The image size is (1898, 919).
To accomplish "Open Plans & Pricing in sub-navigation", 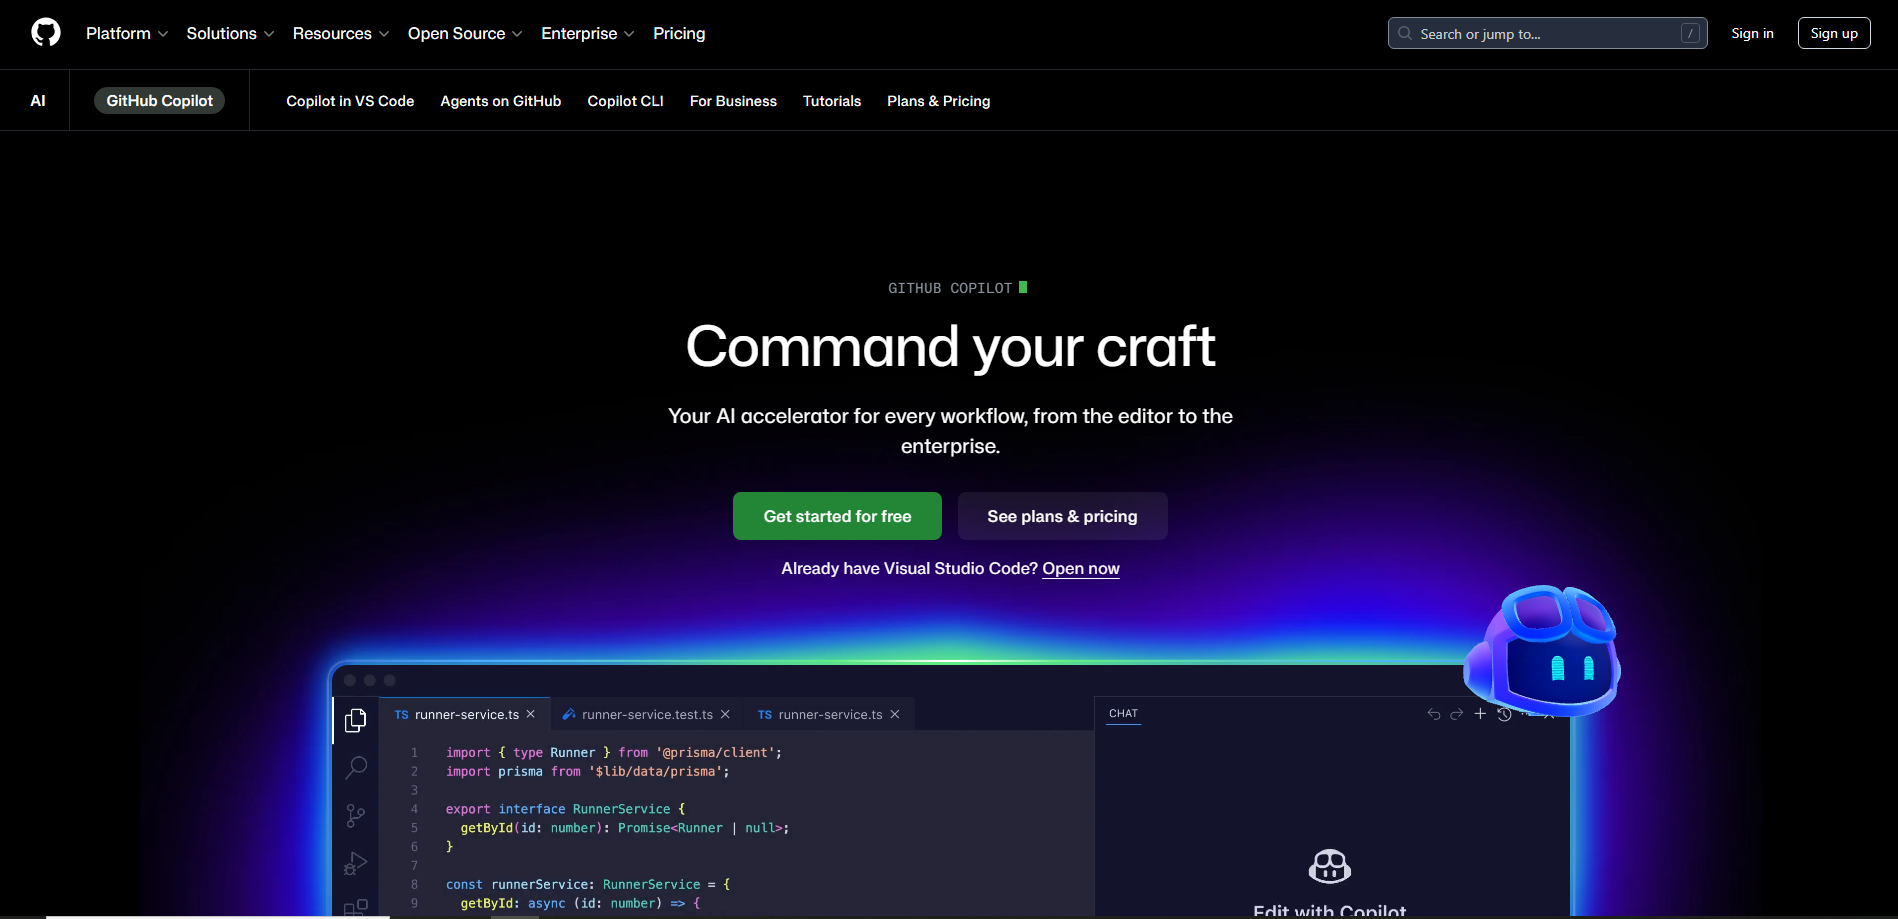I will [x=939, y=101].
